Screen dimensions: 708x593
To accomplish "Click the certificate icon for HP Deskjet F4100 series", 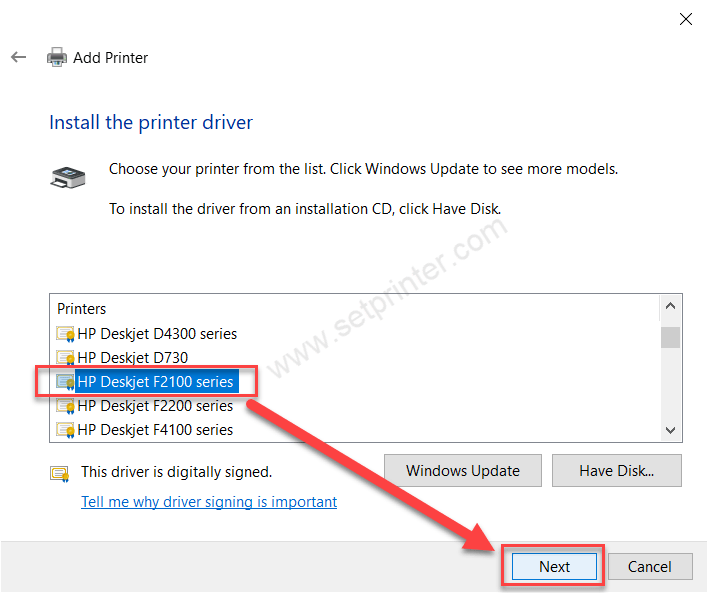I will pos(65,430).
